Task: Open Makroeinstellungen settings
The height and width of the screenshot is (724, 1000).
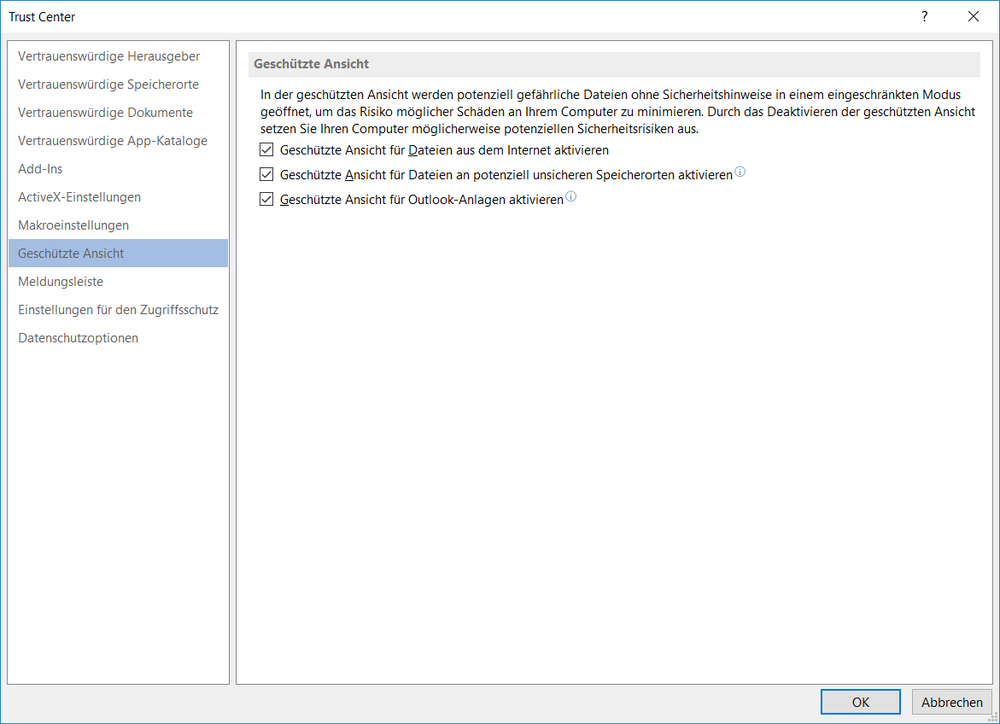Action: 73,225
